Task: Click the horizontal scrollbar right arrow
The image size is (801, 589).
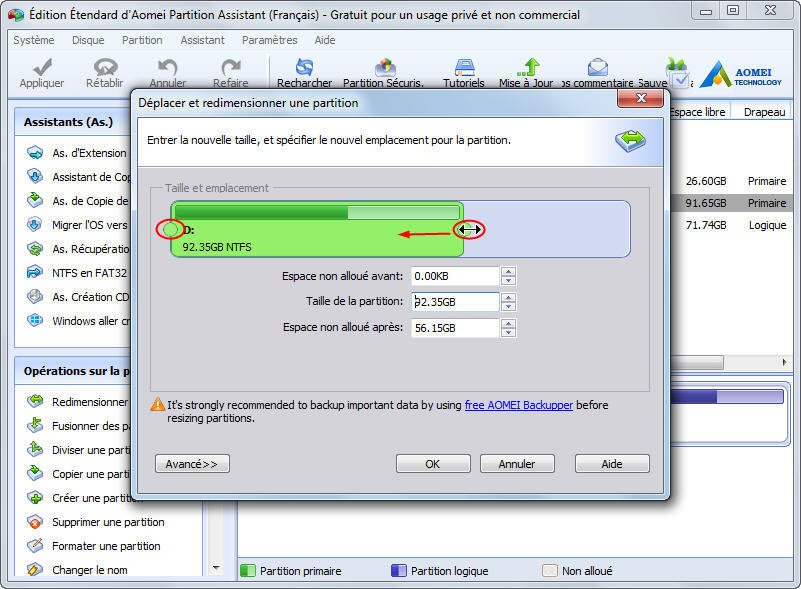Action: pos(785,362)
